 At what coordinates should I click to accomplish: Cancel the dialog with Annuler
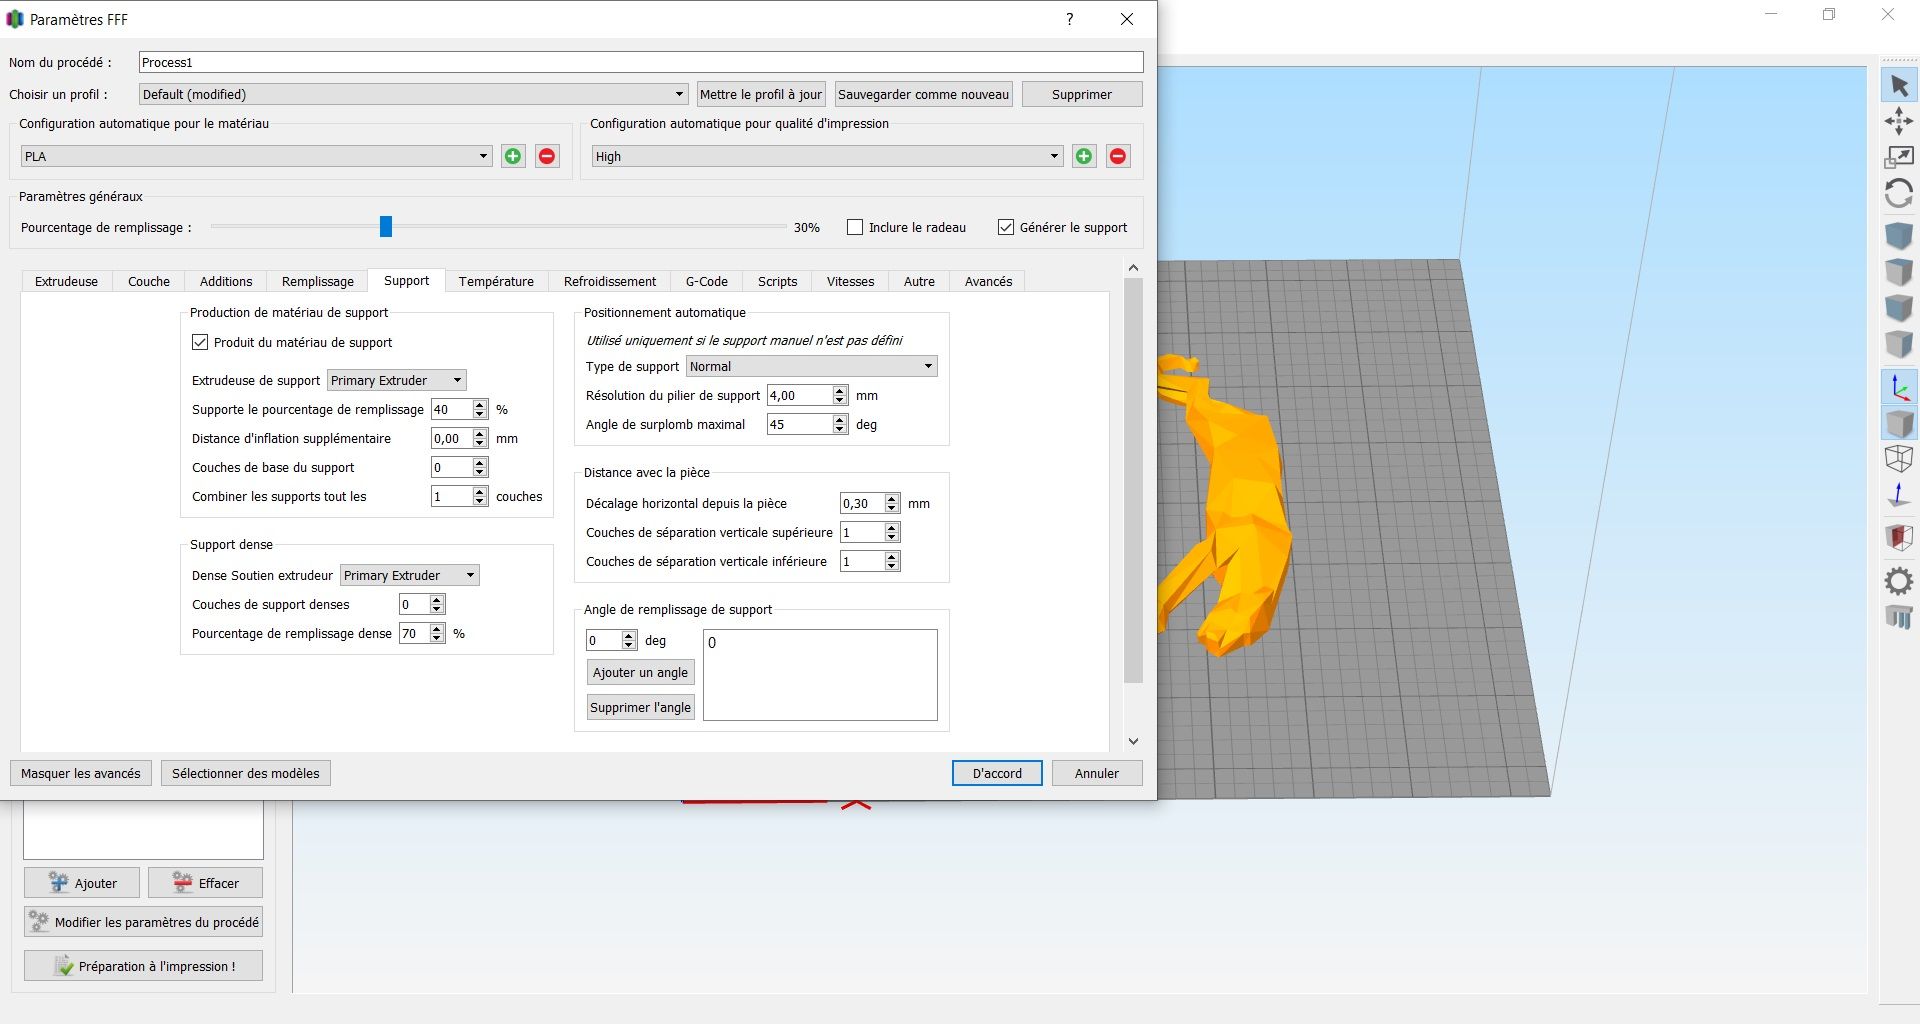click(x=1097, y=773)
